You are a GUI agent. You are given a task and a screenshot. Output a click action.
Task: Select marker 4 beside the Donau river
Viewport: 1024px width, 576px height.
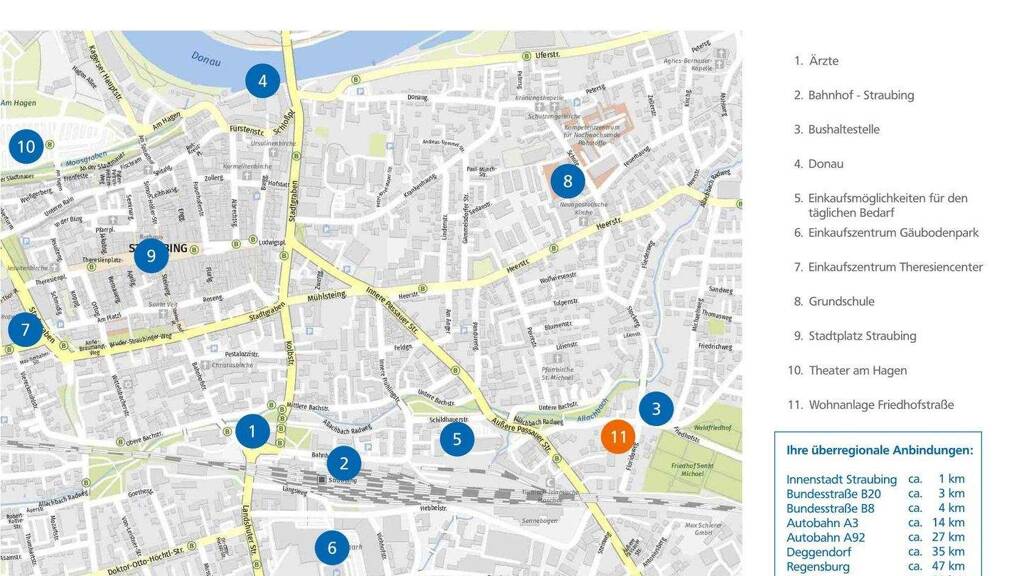click(262, 80)
